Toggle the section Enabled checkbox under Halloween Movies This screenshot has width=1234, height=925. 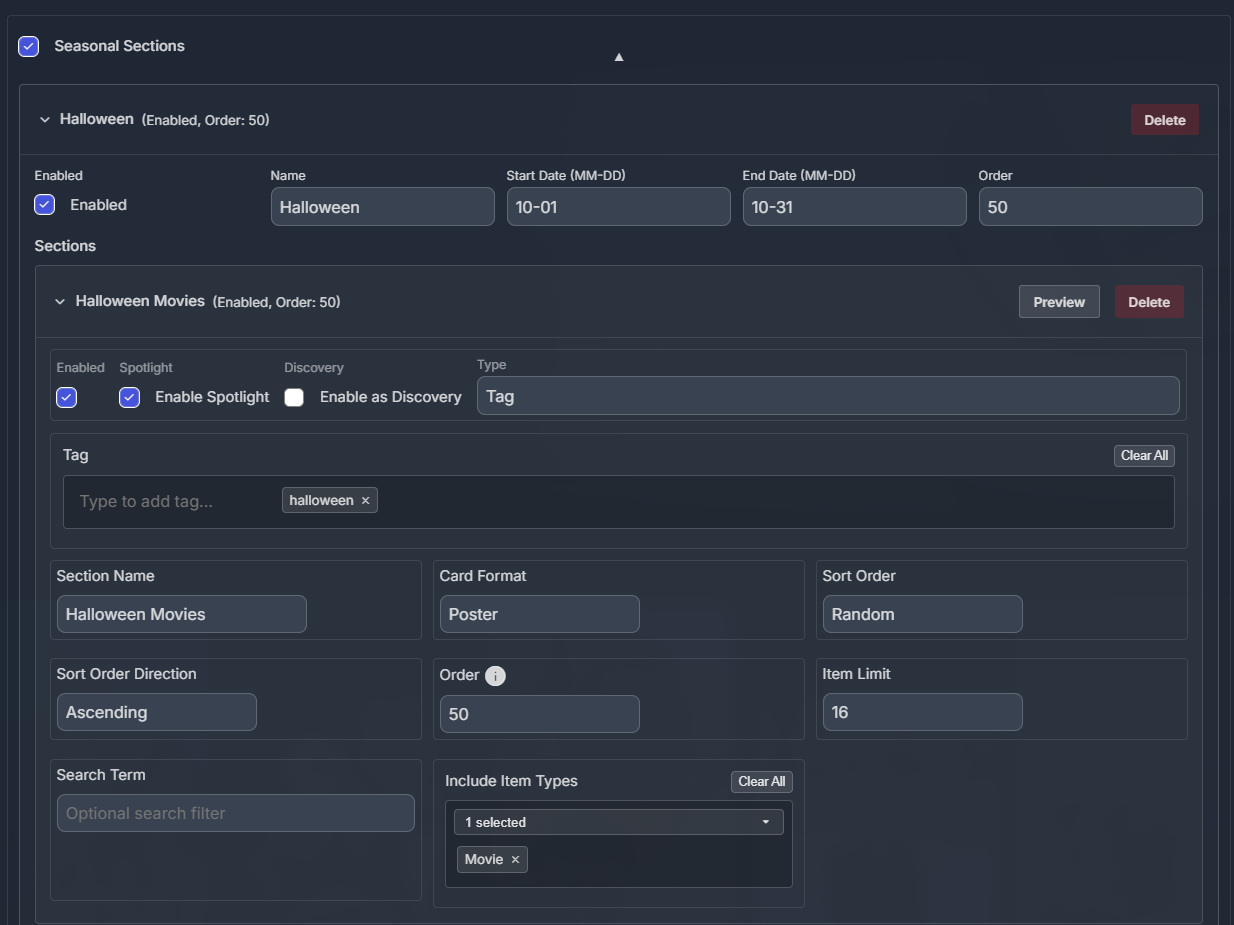tap(67, 397)
